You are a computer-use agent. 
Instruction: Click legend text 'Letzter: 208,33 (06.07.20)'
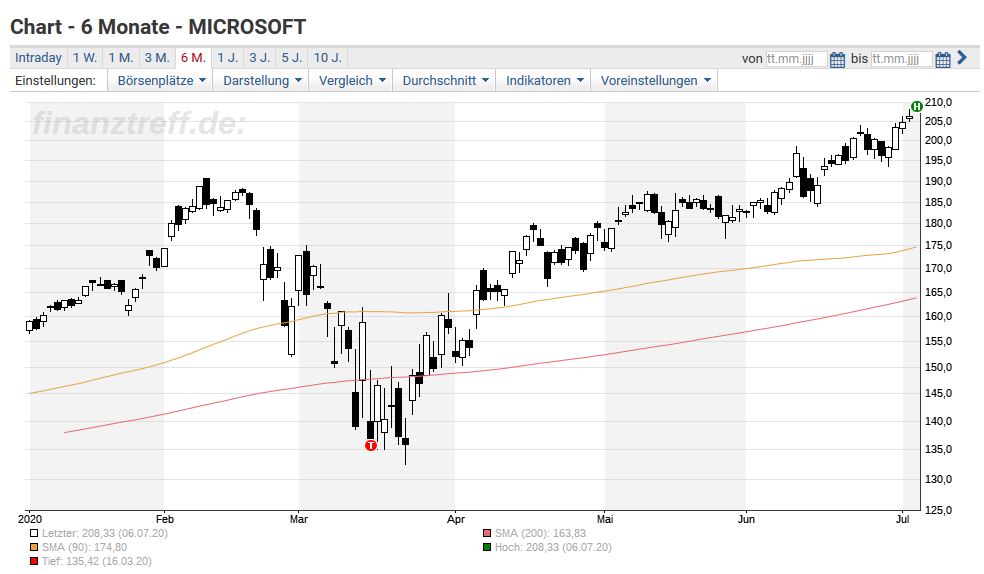tap(105, 533)
